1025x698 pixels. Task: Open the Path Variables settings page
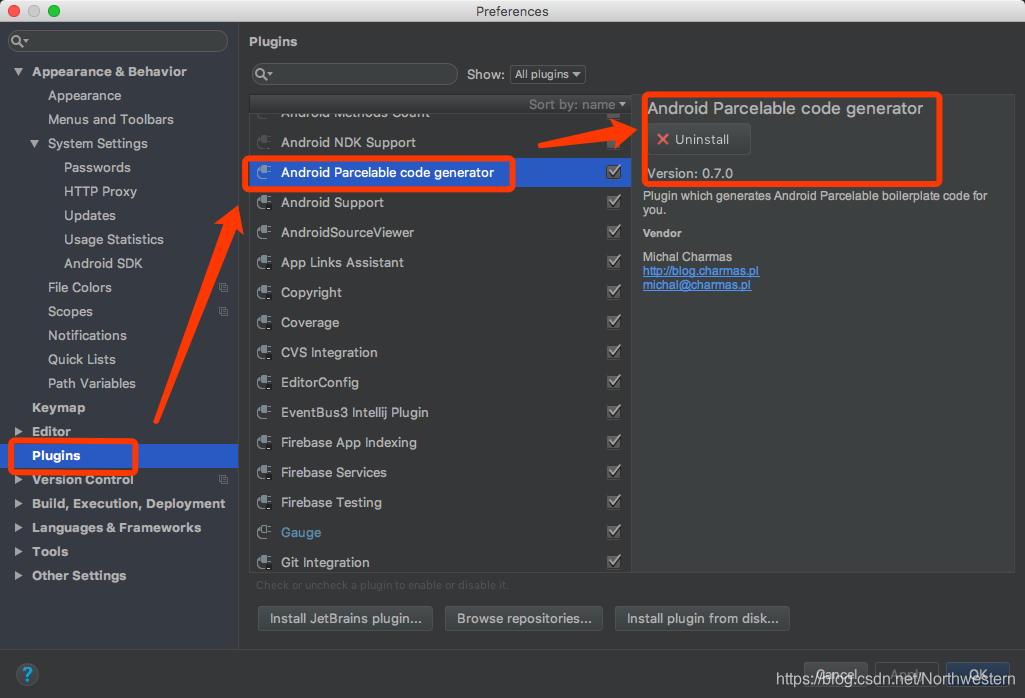[92, 384]
